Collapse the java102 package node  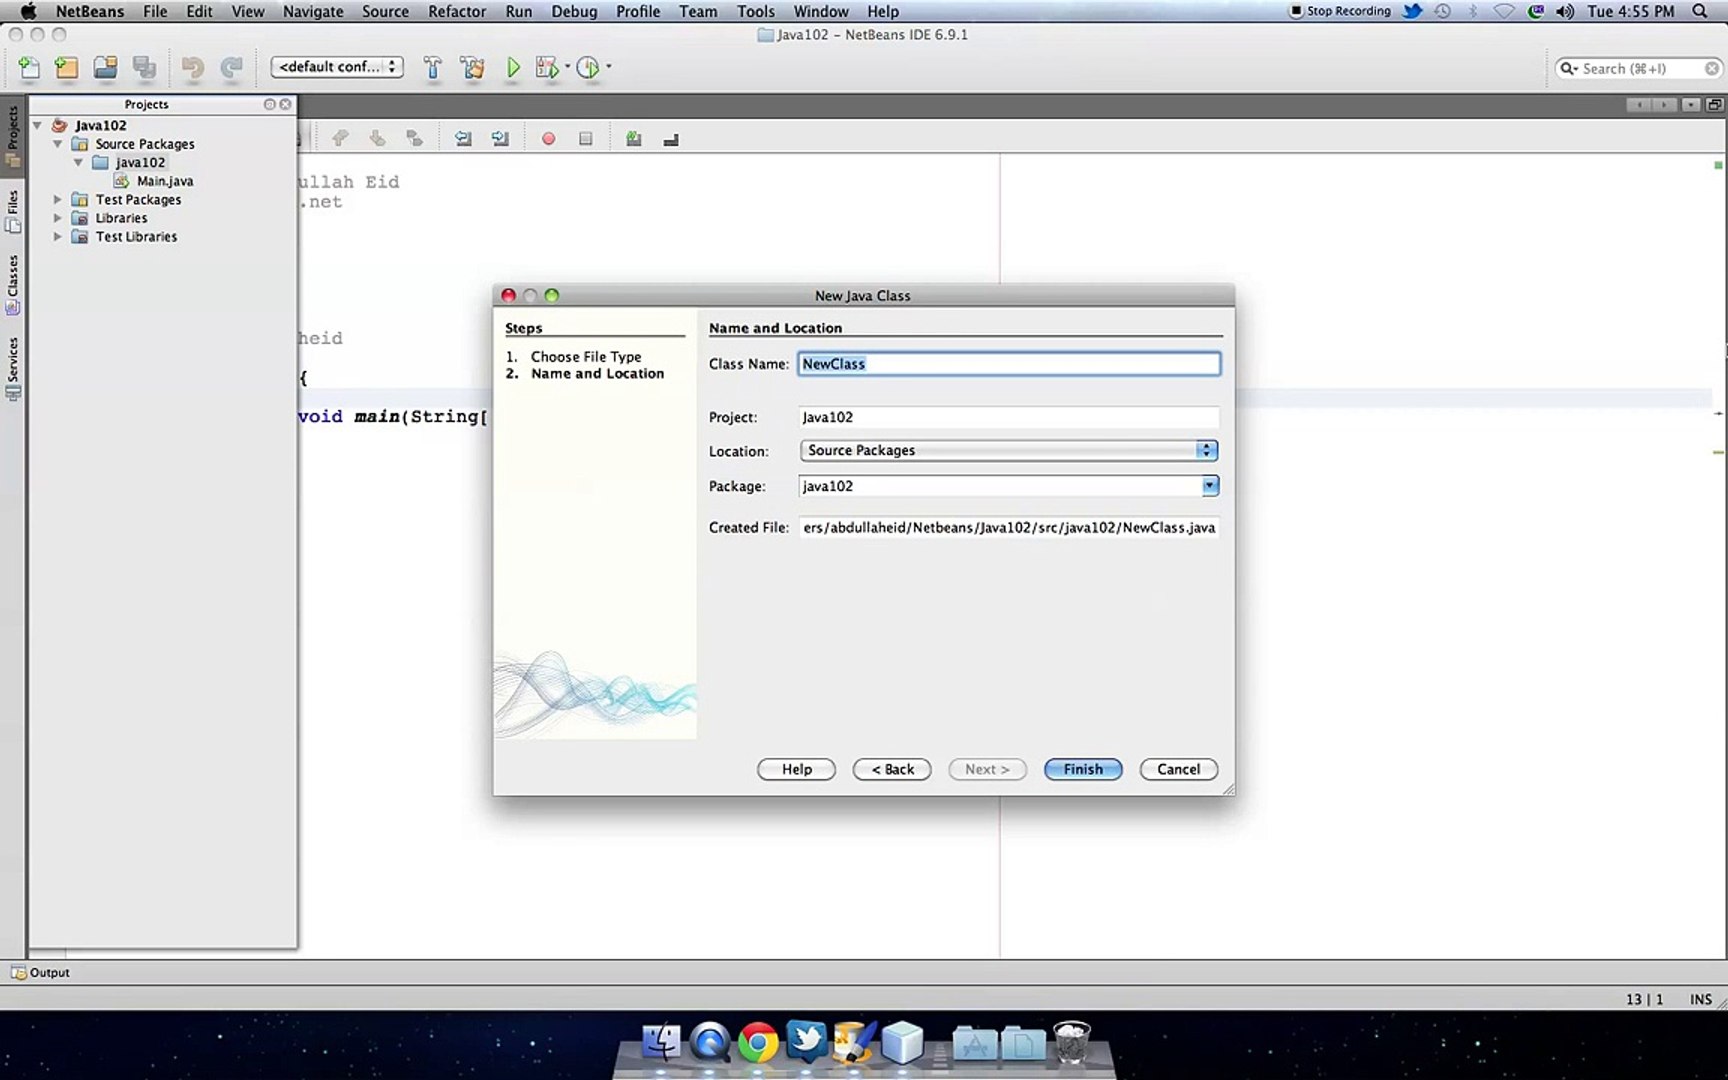tap(78, 162)
